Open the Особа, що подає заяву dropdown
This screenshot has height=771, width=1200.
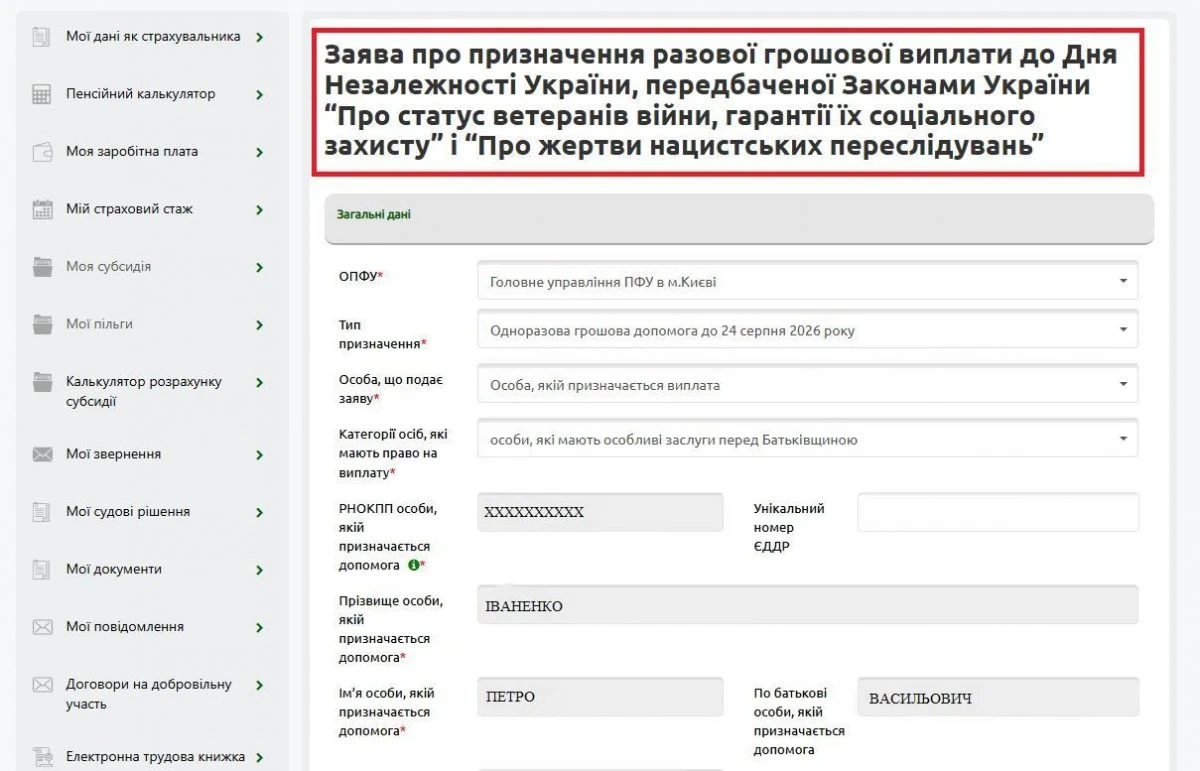pos(807,384)
